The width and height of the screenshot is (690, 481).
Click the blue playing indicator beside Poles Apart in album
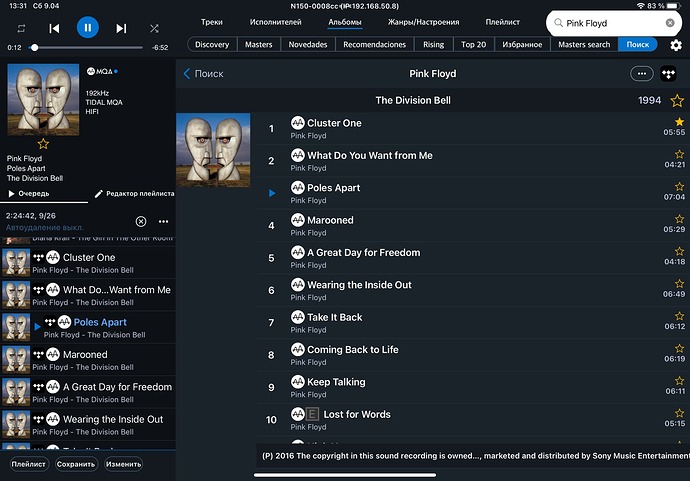click(272, 193)
